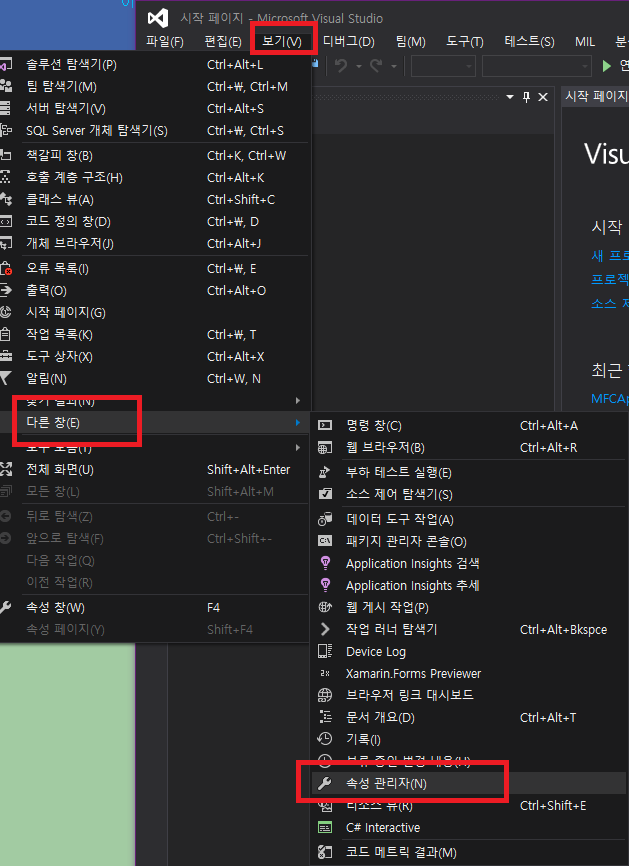The image size is (629, 866).
Task: Click the 명령 창(C) icon
Action: (x=325, y=426)
